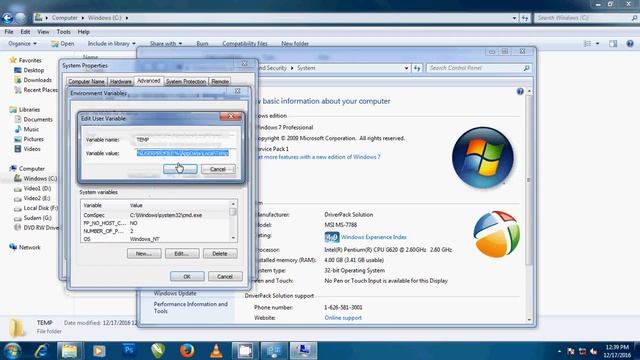Screen dimensions: 640x360
Task: Open Downloads in Favorites
Action: click(x=37, y=80)
